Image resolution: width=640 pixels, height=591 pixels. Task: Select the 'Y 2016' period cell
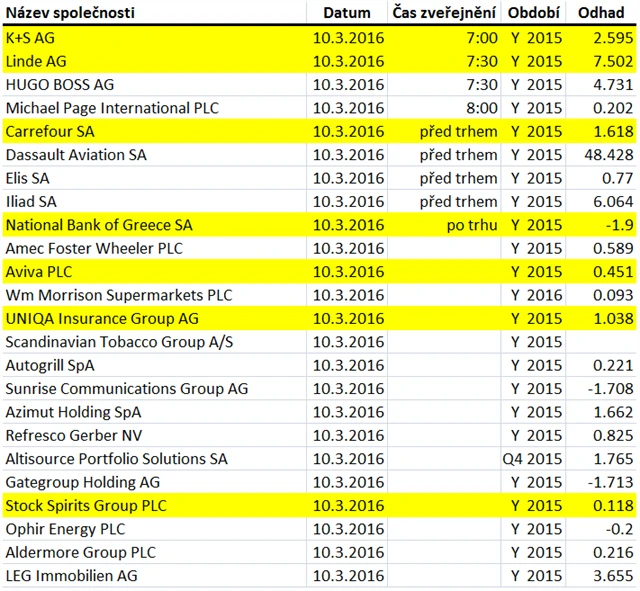[x=536, y=295]
